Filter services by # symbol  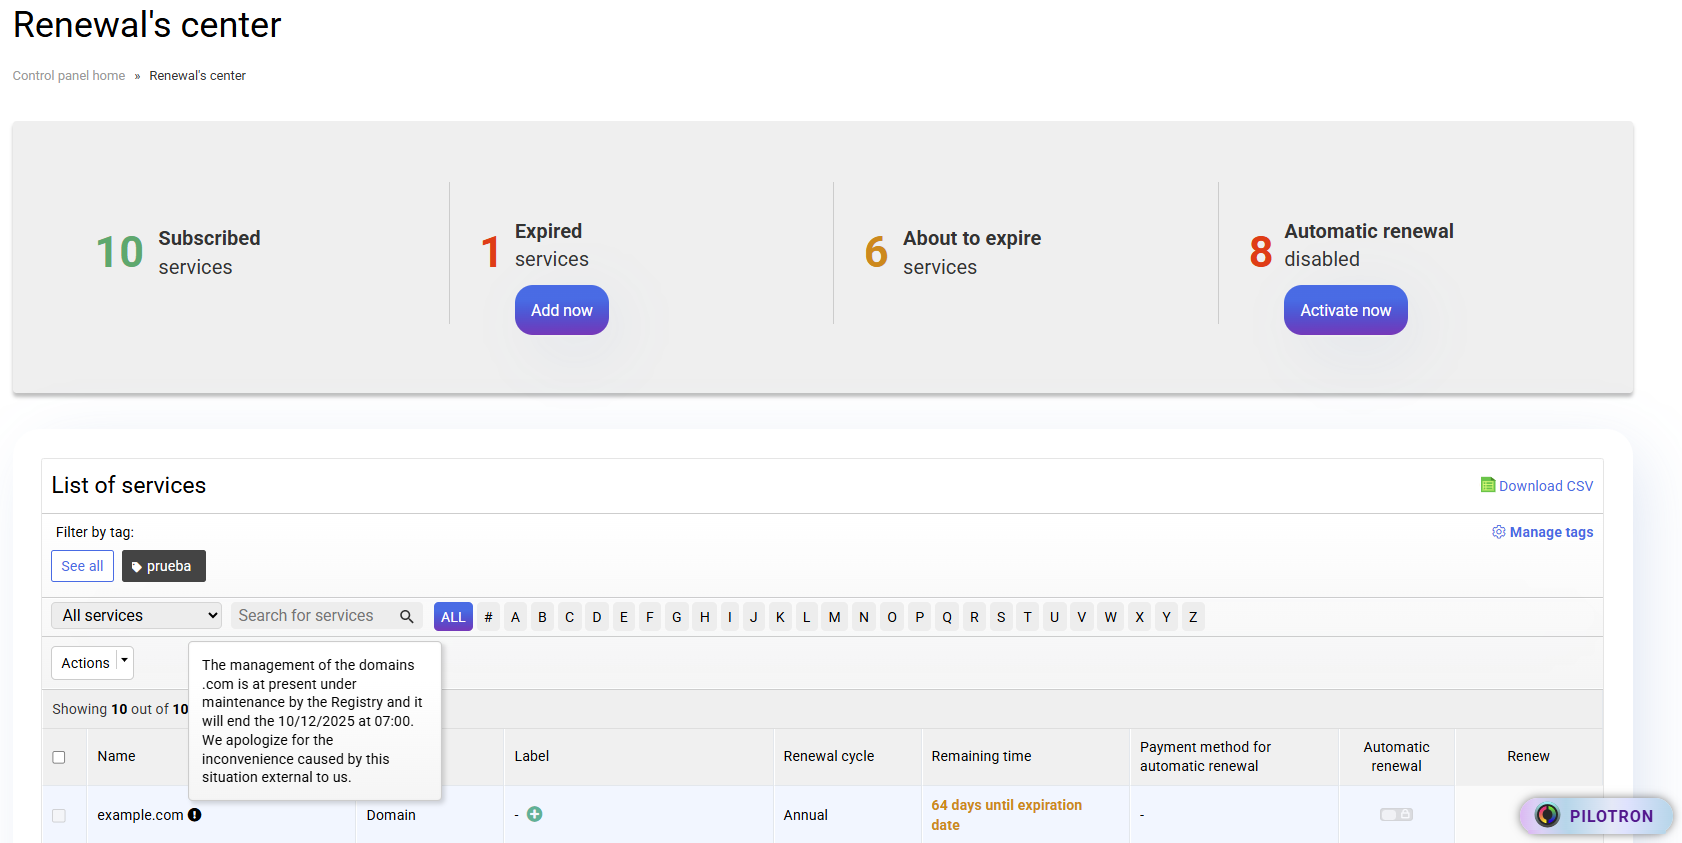tap(488, 617)
